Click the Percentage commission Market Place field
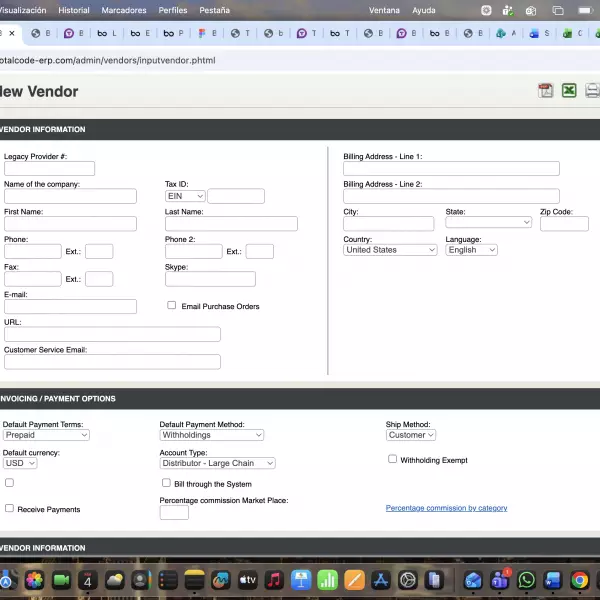600x600 pixels. tap(174, 512)
